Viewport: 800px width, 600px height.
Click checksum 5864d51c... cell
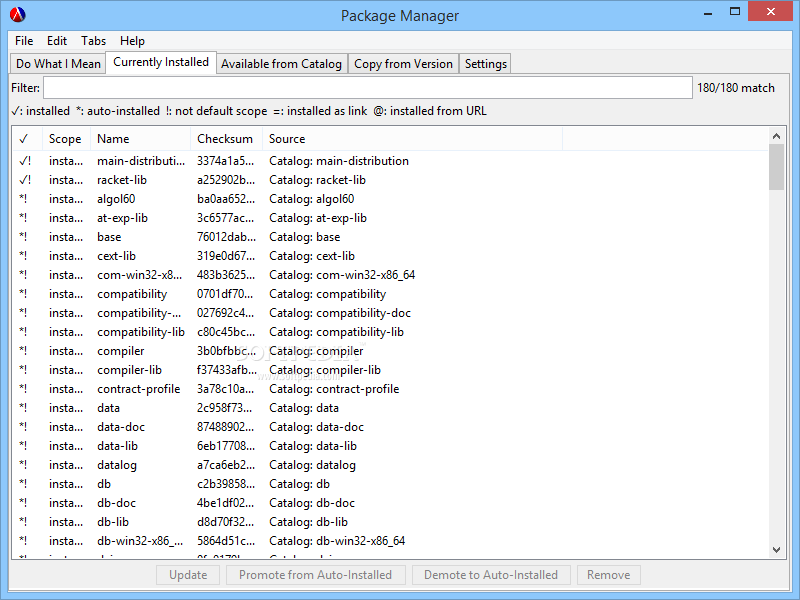pos(226,541)
